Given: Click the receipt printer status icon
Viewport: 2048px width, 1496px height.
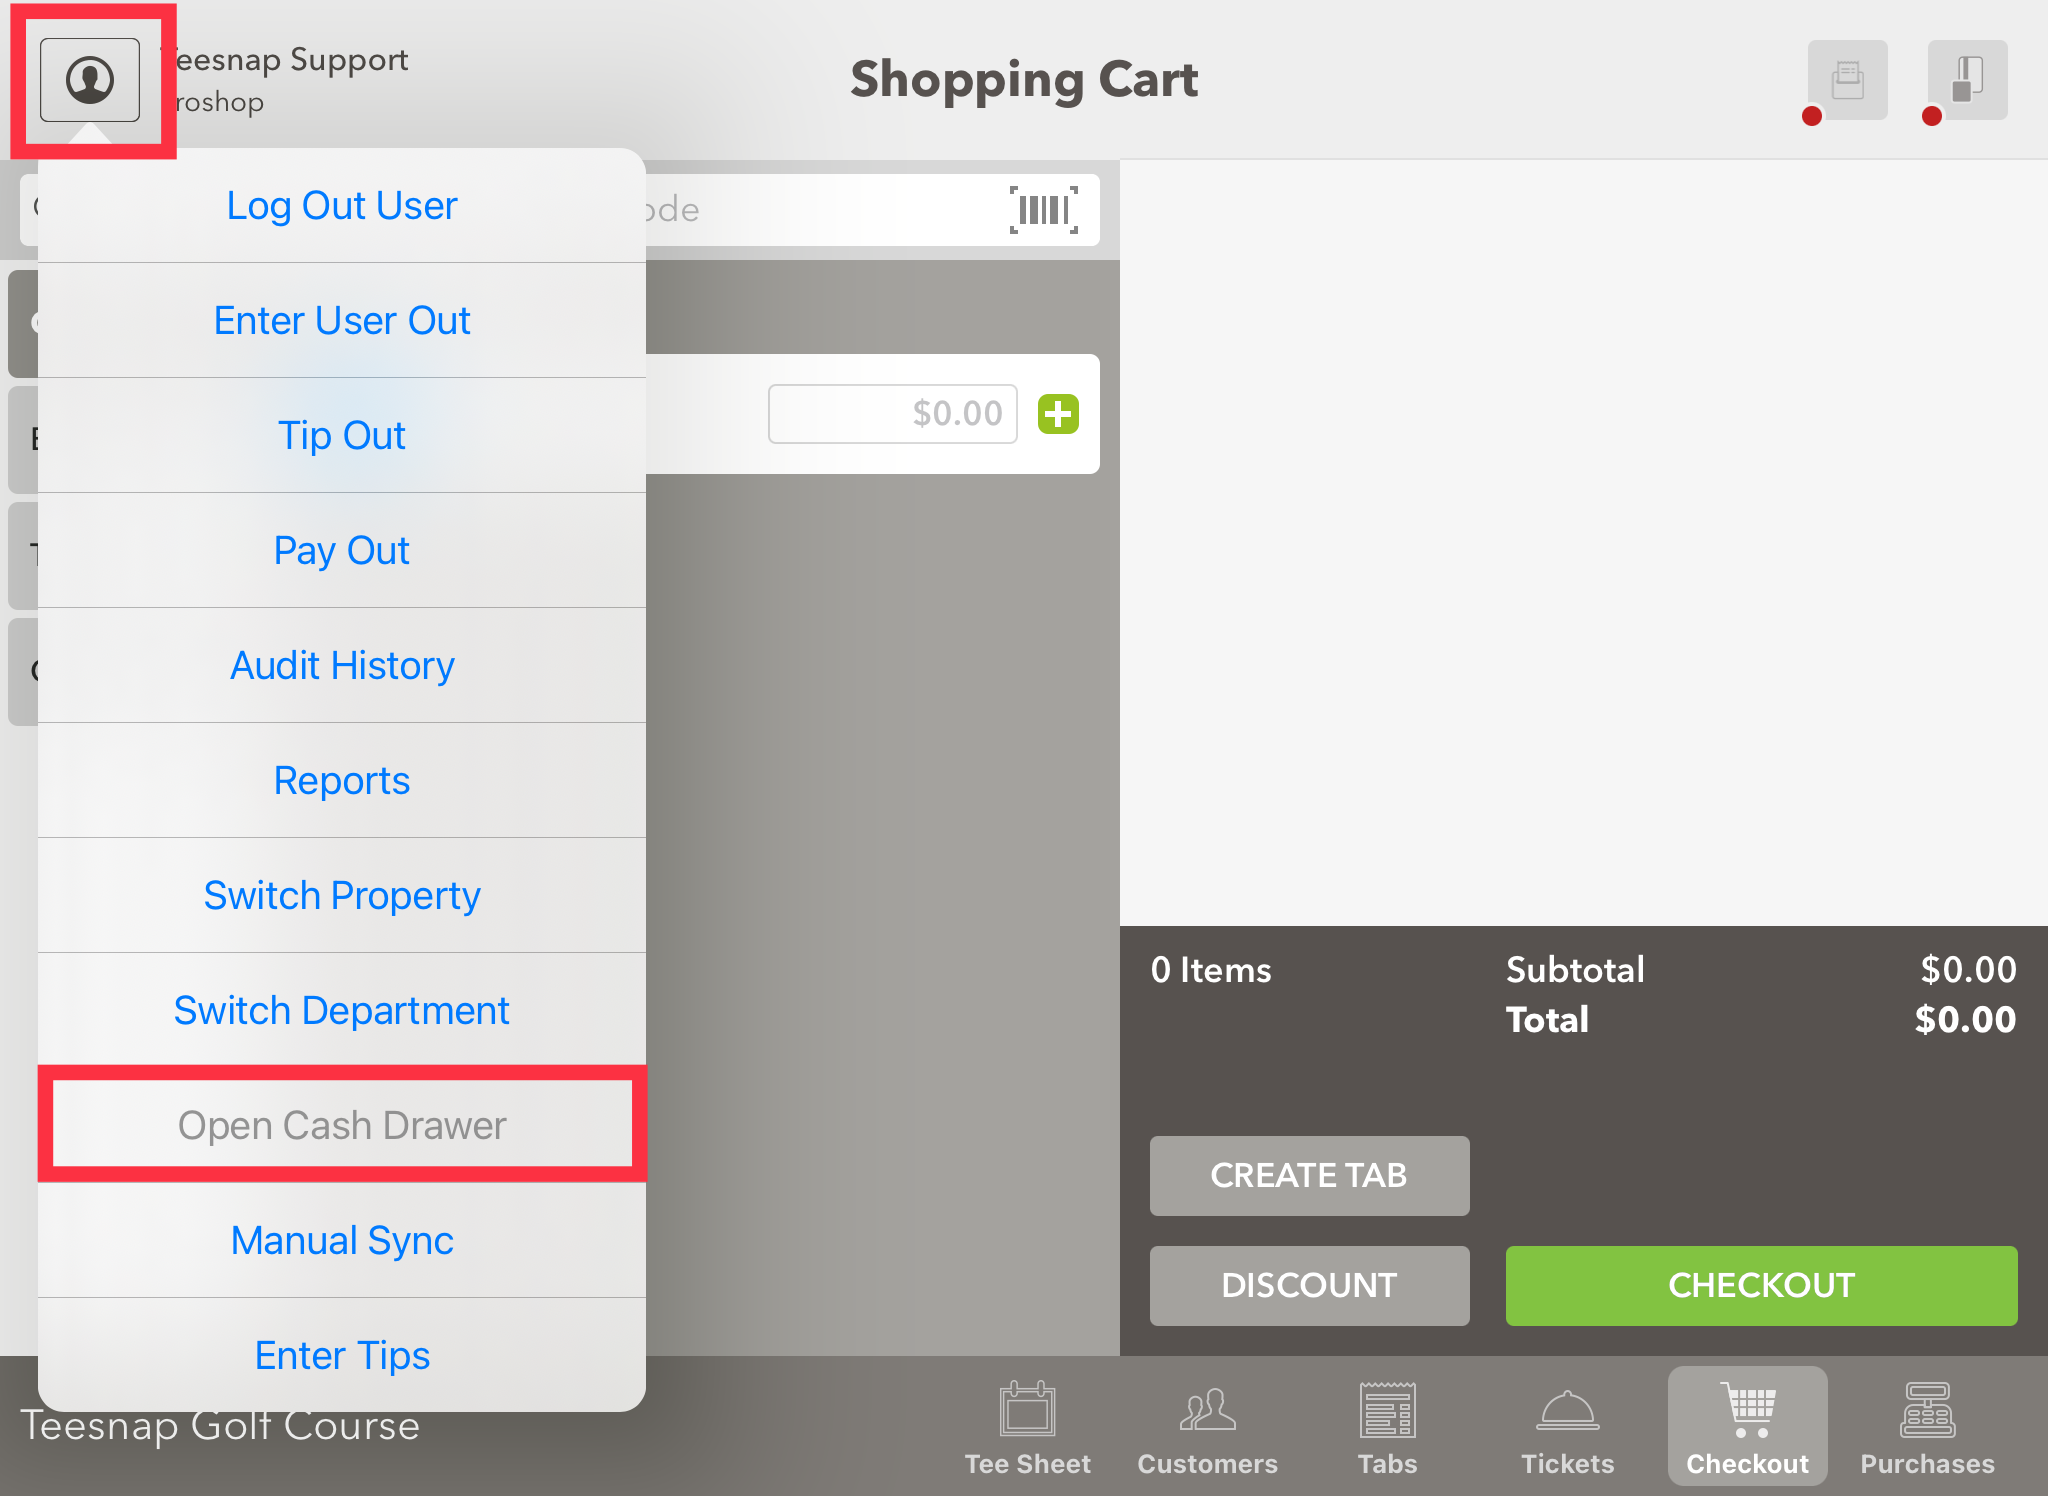Looking at the screenshot, I should (x=1847, y=80).
